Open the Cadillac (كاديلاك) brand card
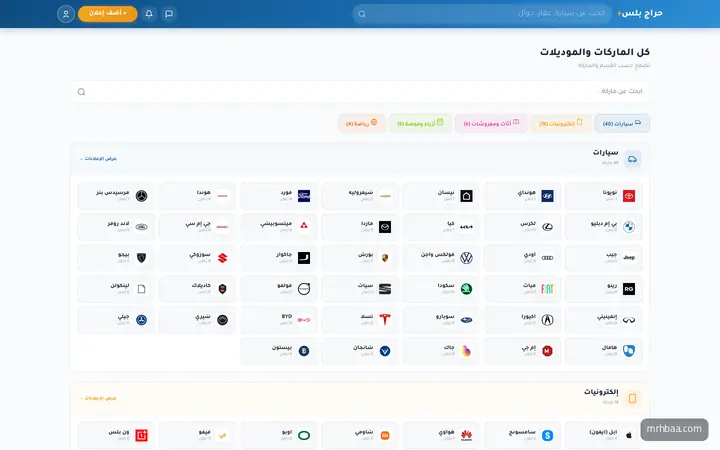 coord(197,289)
